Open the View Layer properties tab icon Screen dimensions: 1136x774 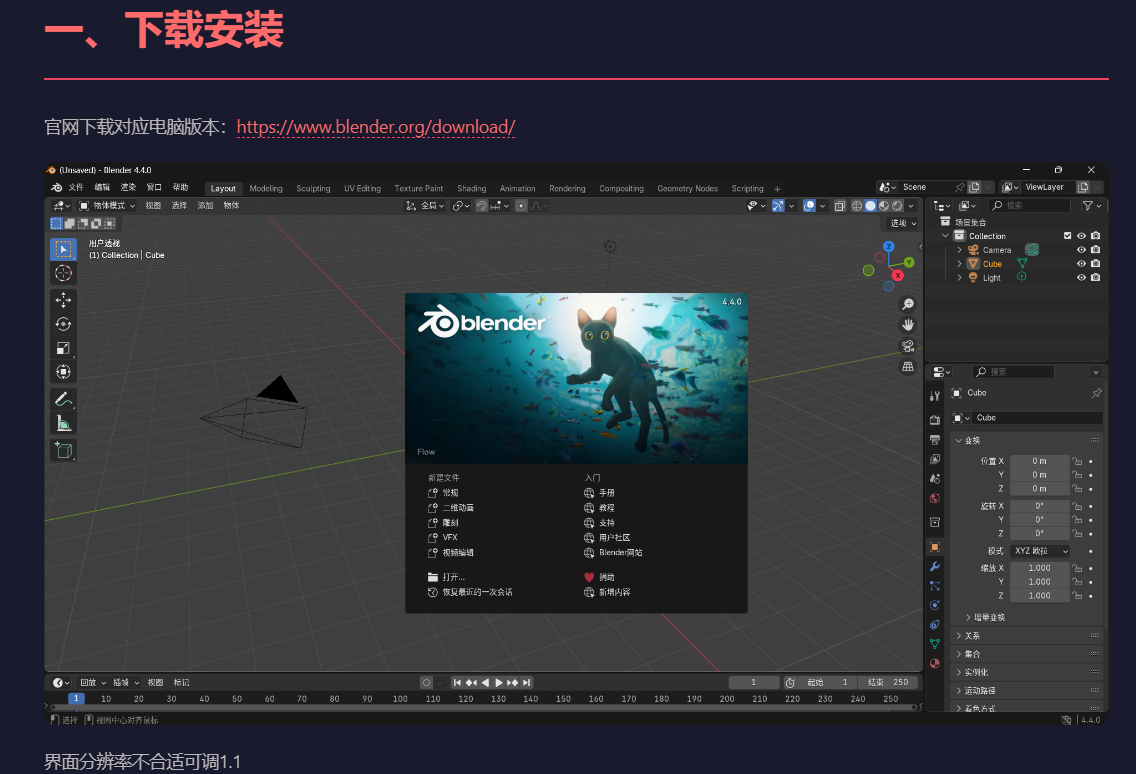(x=935, y=459)
